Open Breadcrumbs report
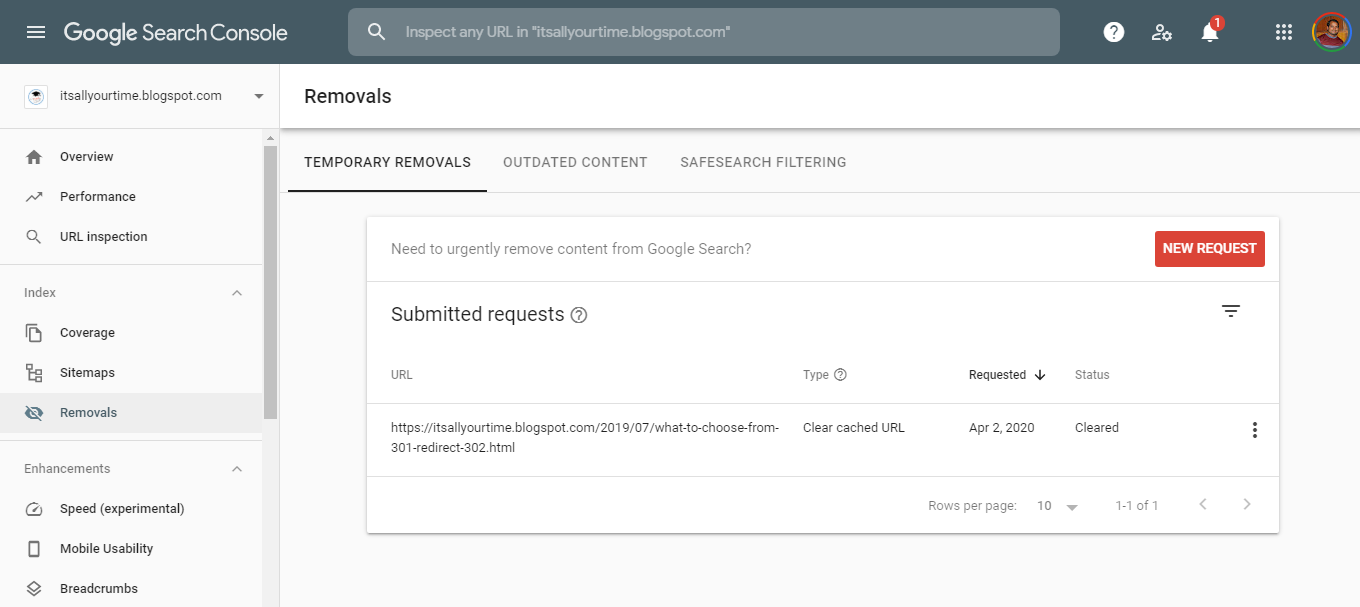Viewport: 1360px width, 607px height. (x=131, y=589)
